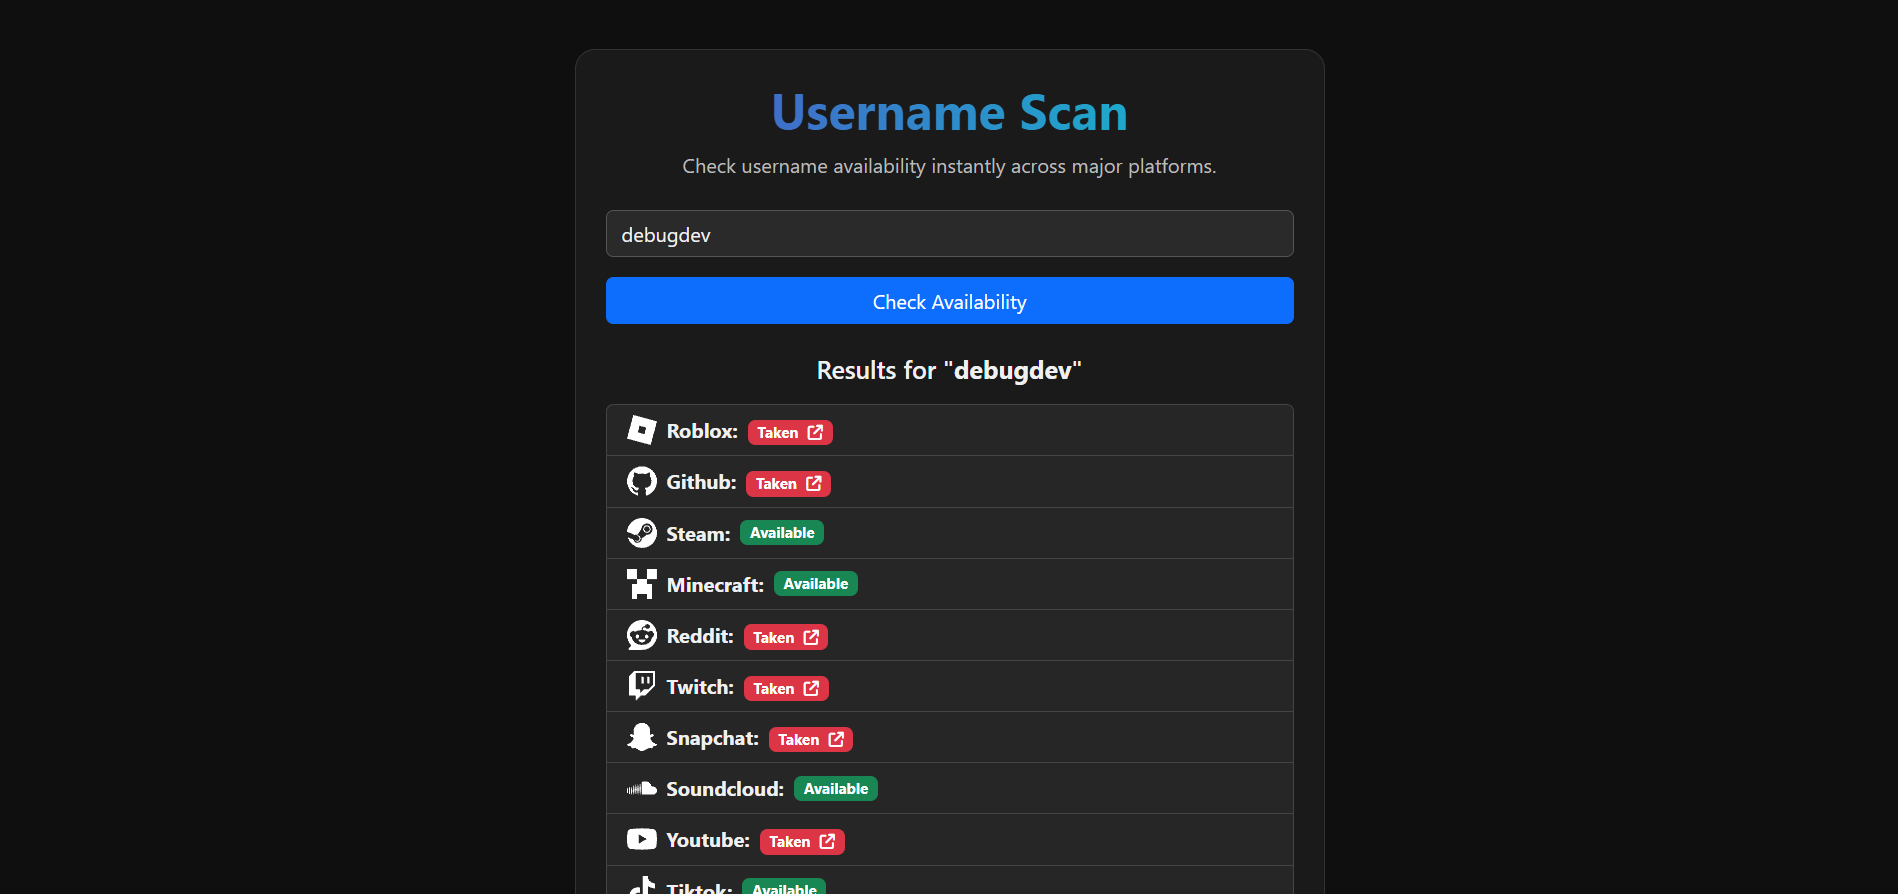Click the Check Availability button
This screenshot has width=1898, height=894.
(950, 301)
